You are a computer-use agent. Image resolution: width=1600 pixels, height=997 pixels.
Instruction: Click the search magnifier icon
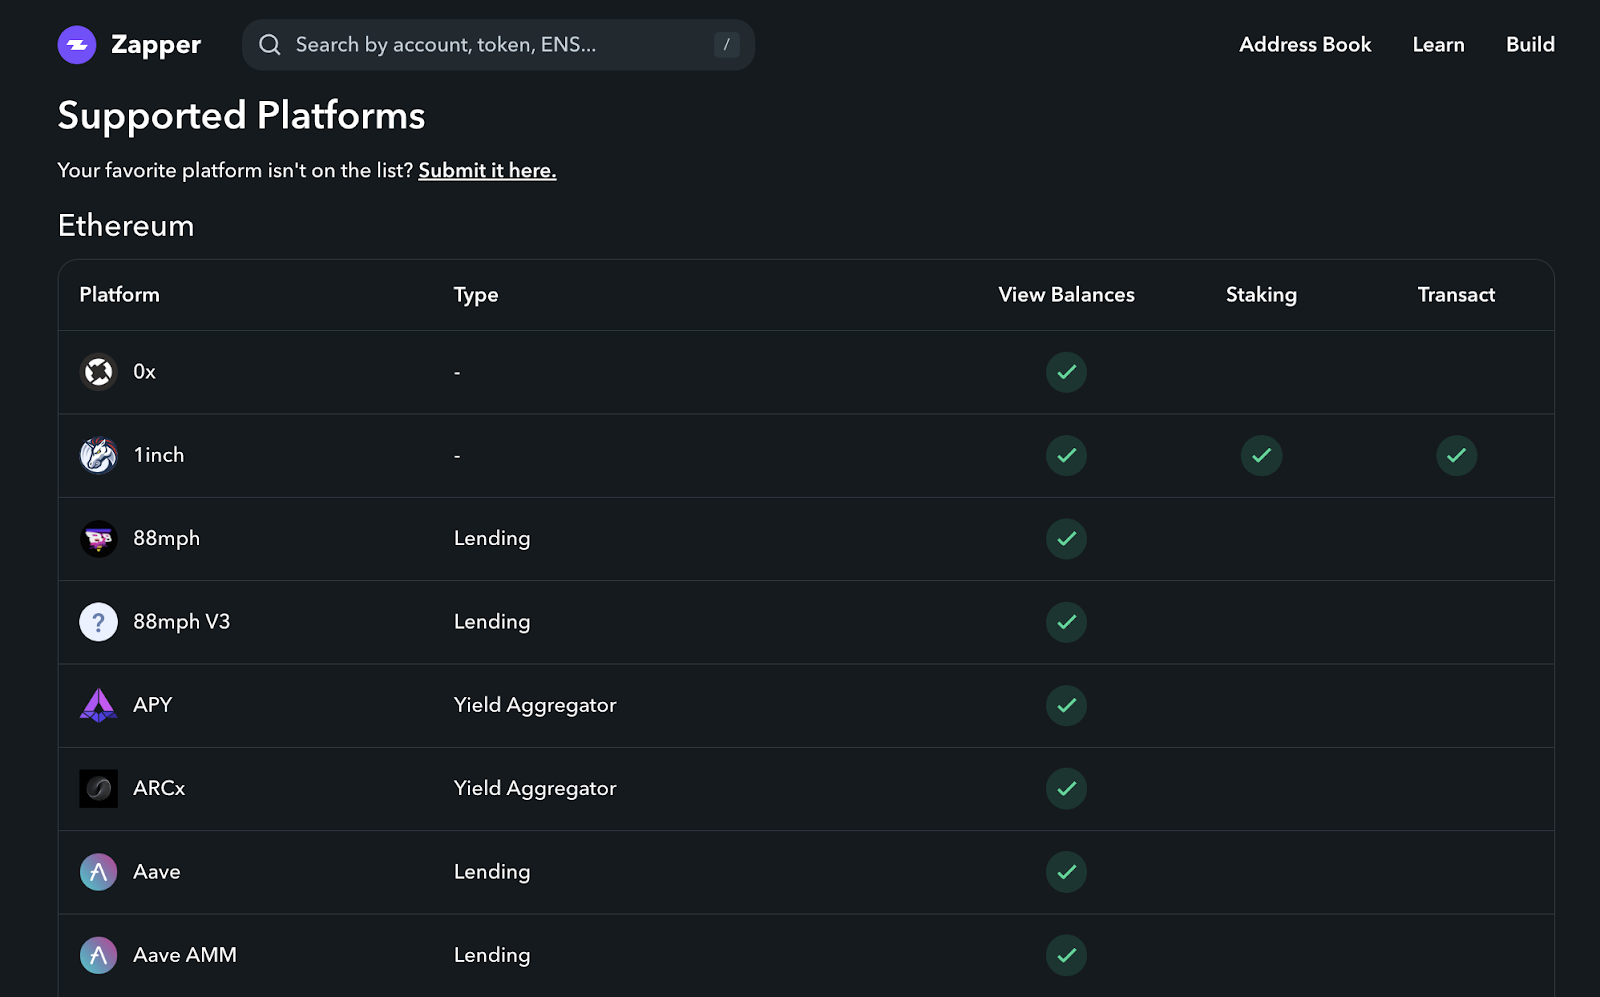[x=270, y=45]
